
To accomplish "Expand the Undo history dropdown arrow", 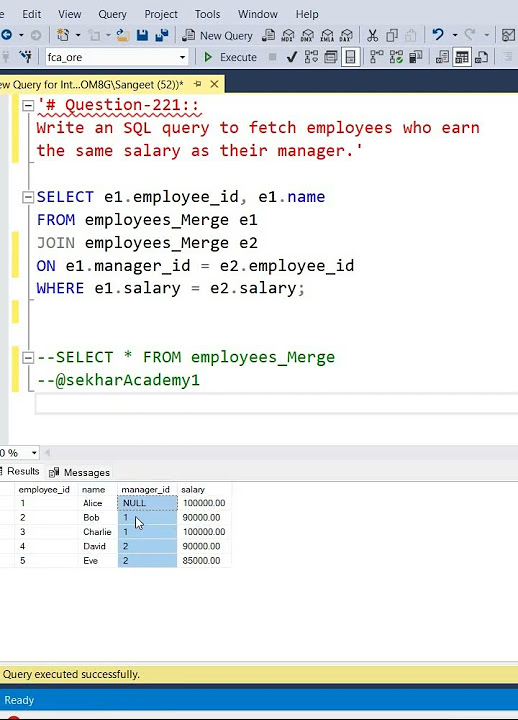I will pos(455,35).
